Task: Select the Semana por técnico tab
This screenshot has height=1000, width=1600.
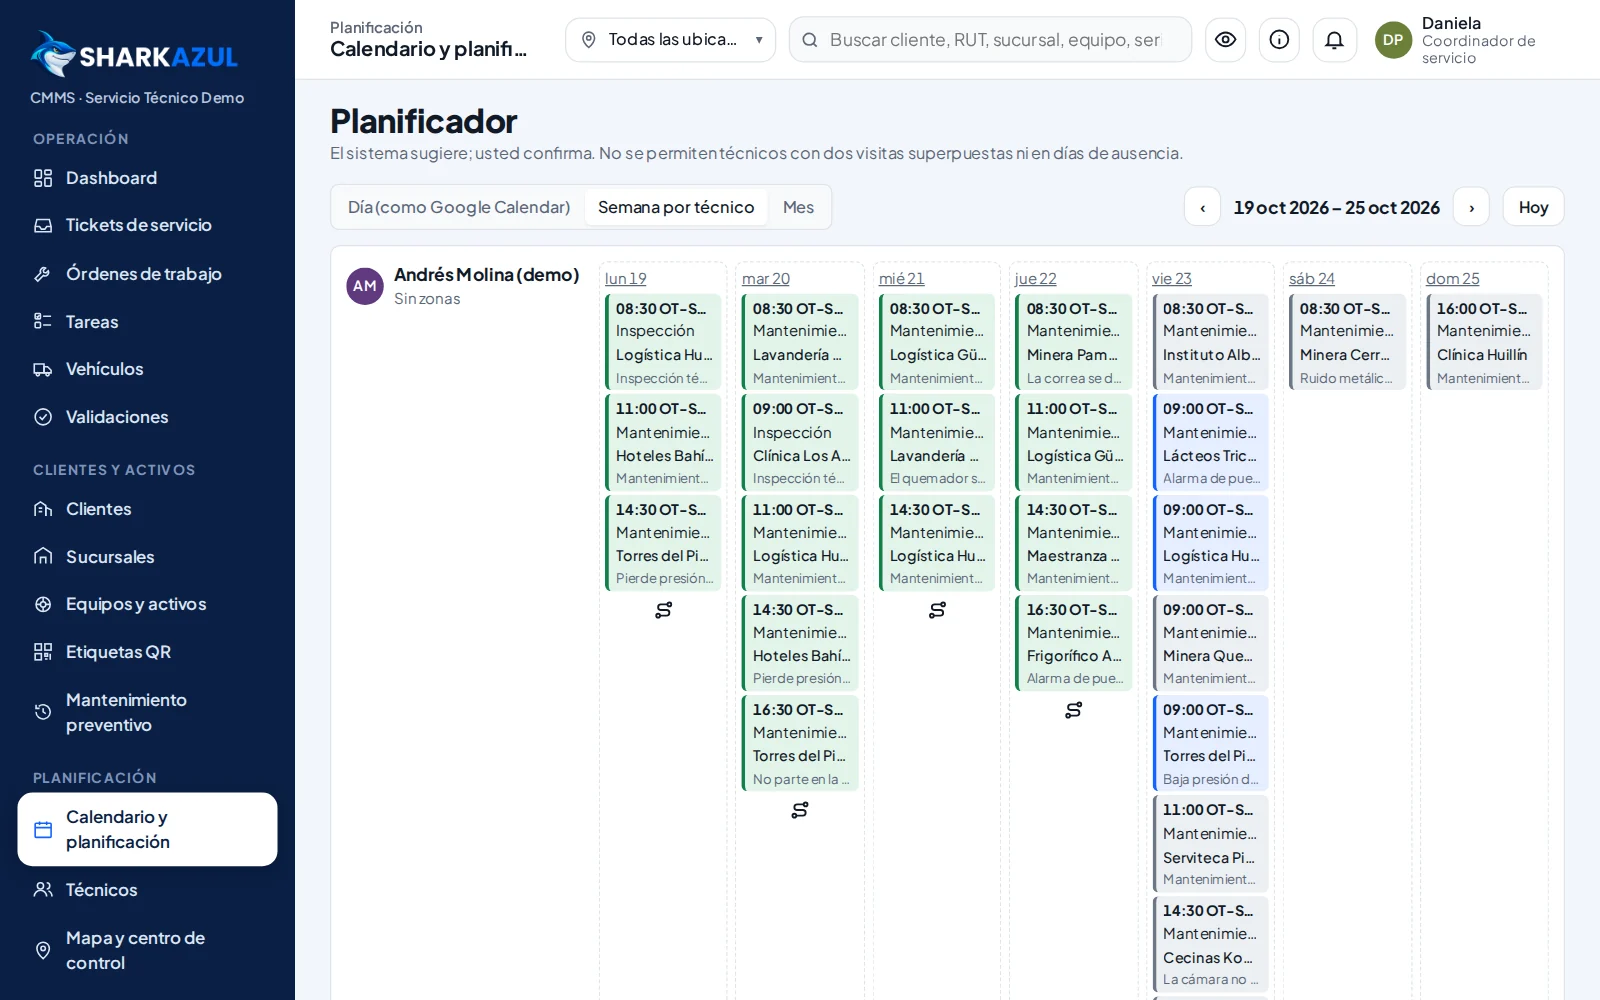Action: click(676, 207)
